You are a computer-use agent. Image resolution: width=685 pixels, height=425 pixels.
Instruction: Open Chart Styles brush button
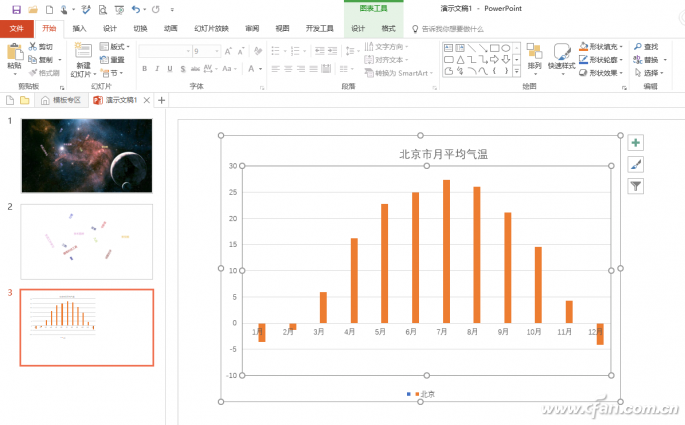point(636,164)
